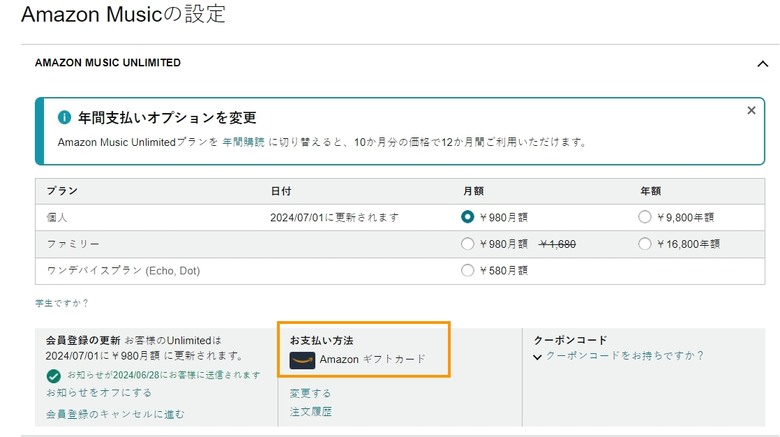Click the 個人 plan row label
This screenshot has height=437, width=780.
coord(57,218)
